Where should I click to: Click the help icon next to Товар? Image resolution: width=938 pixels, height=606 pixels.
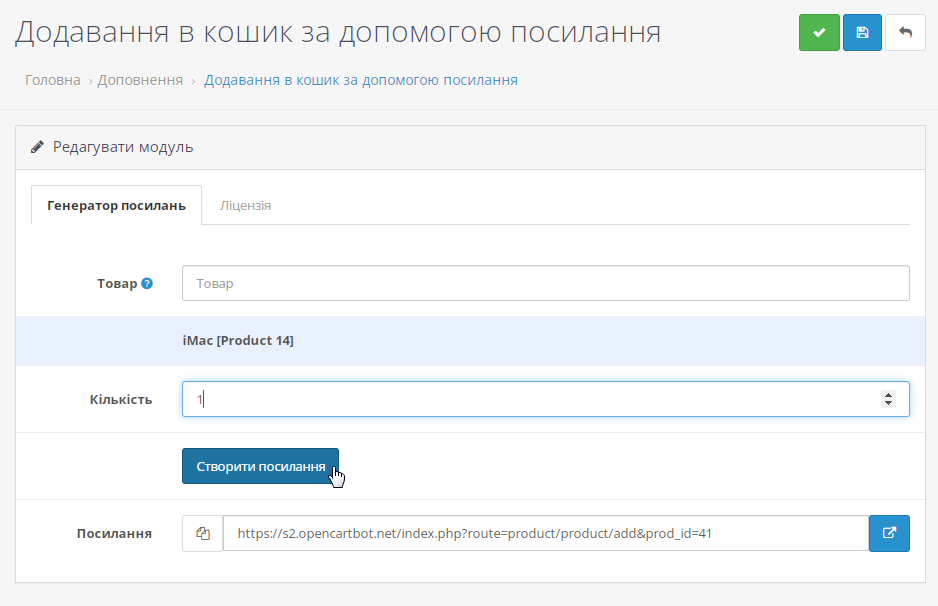click(x=147, y=283)
